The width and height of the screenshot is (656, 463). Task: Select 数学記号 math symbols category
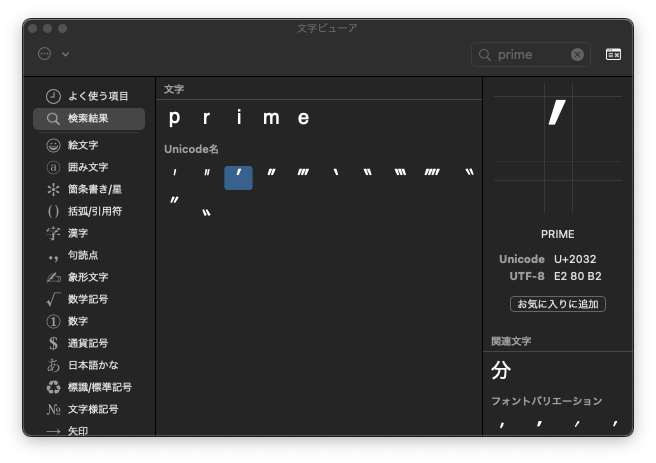coord(88,299)
